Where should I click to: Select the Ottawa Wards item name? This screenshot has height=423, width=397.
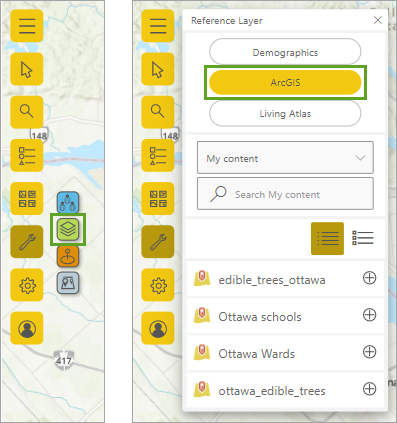[x=257, y=354]
